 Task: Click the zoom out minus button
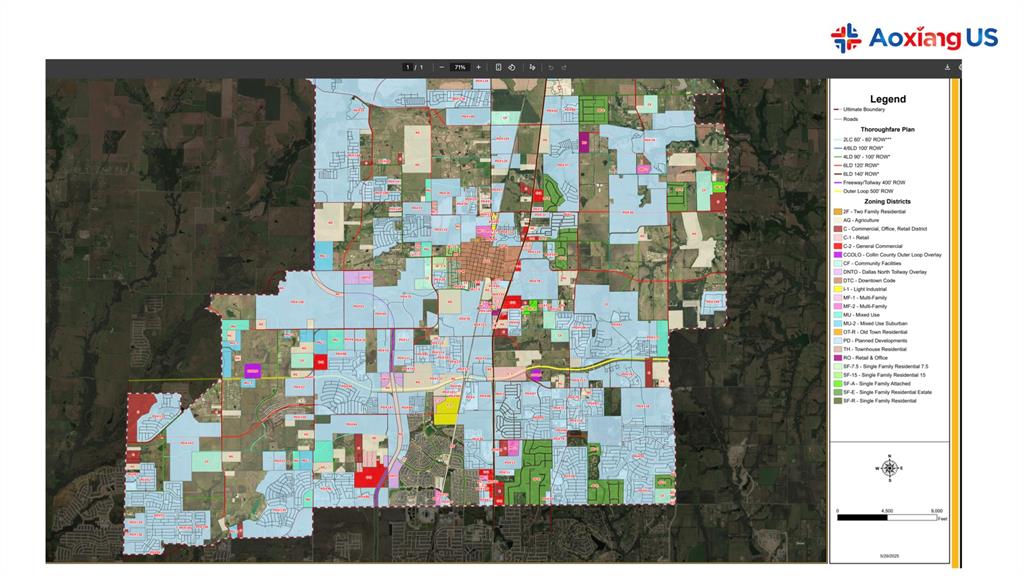[x=442, y=67]
